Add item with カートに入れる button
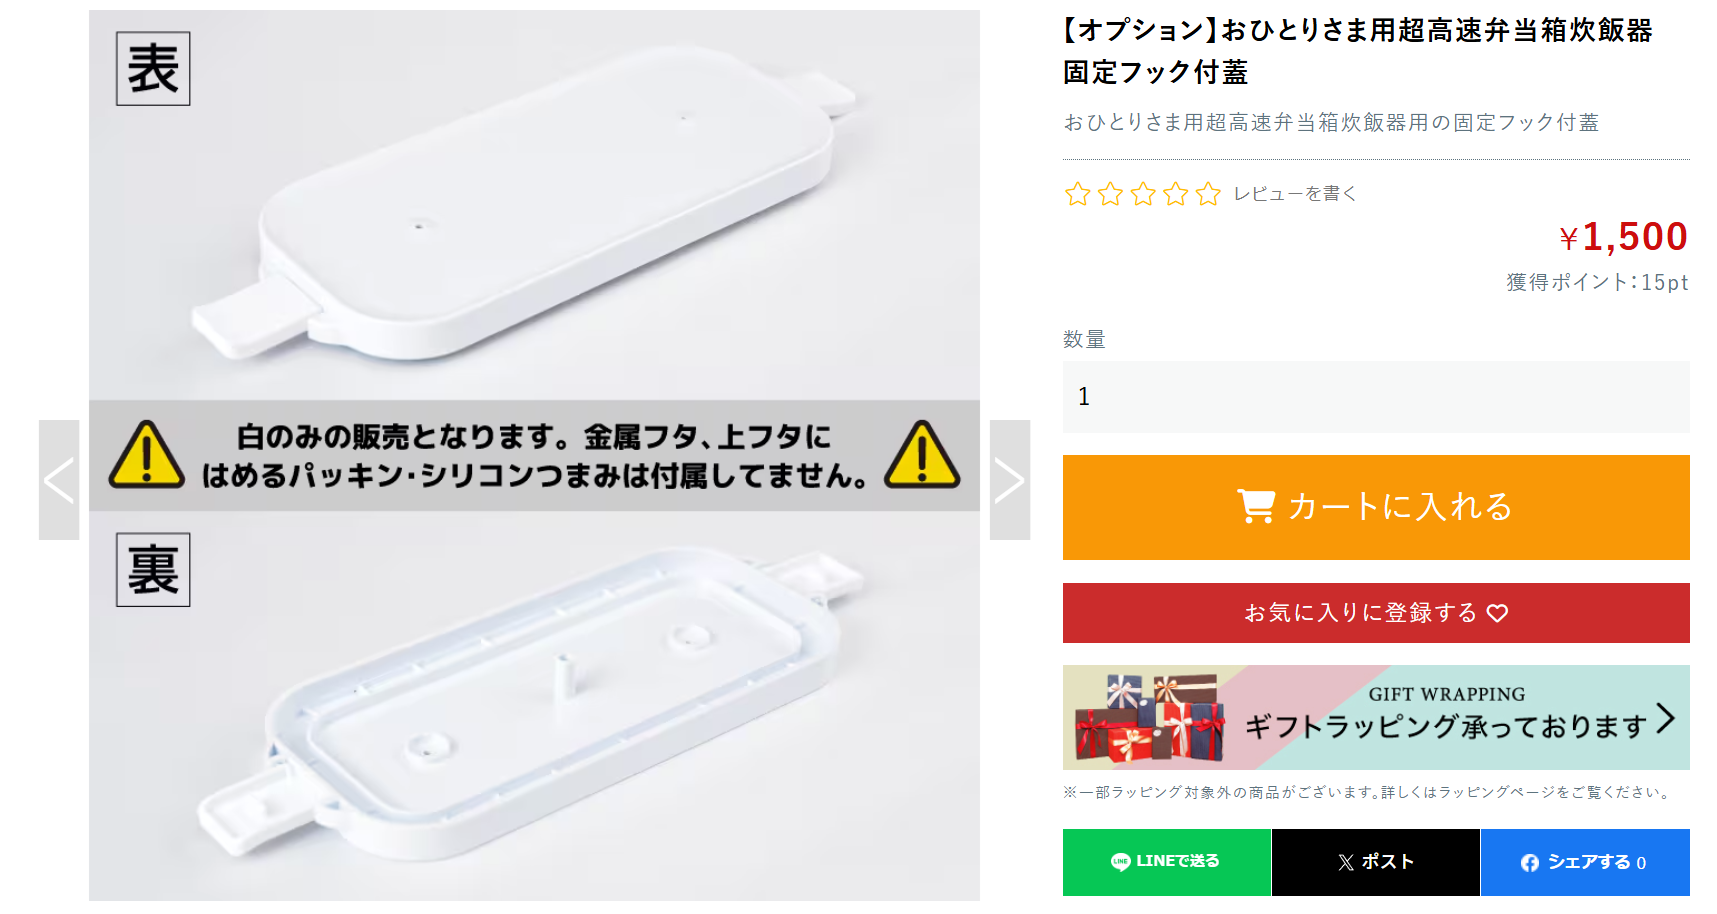The width and height of the screenshot is (1717, 914). pos(1376,507)
